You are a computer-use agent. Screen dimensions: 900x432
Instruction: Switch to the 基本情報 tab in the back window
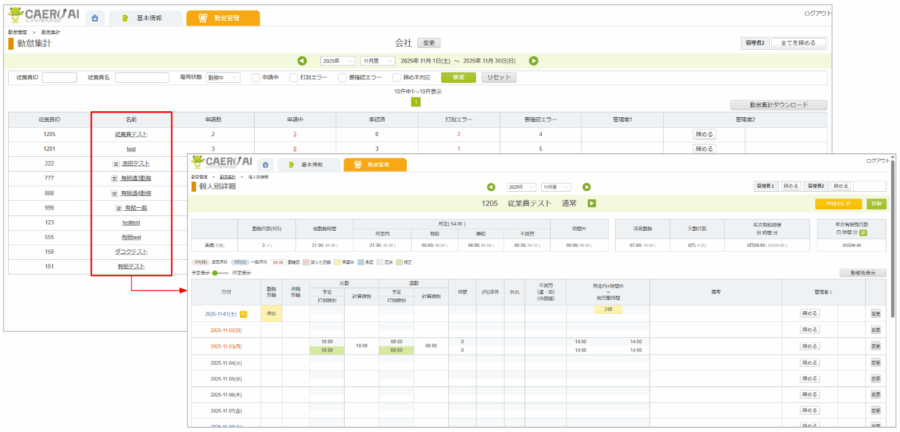click(x=144, y=18)
